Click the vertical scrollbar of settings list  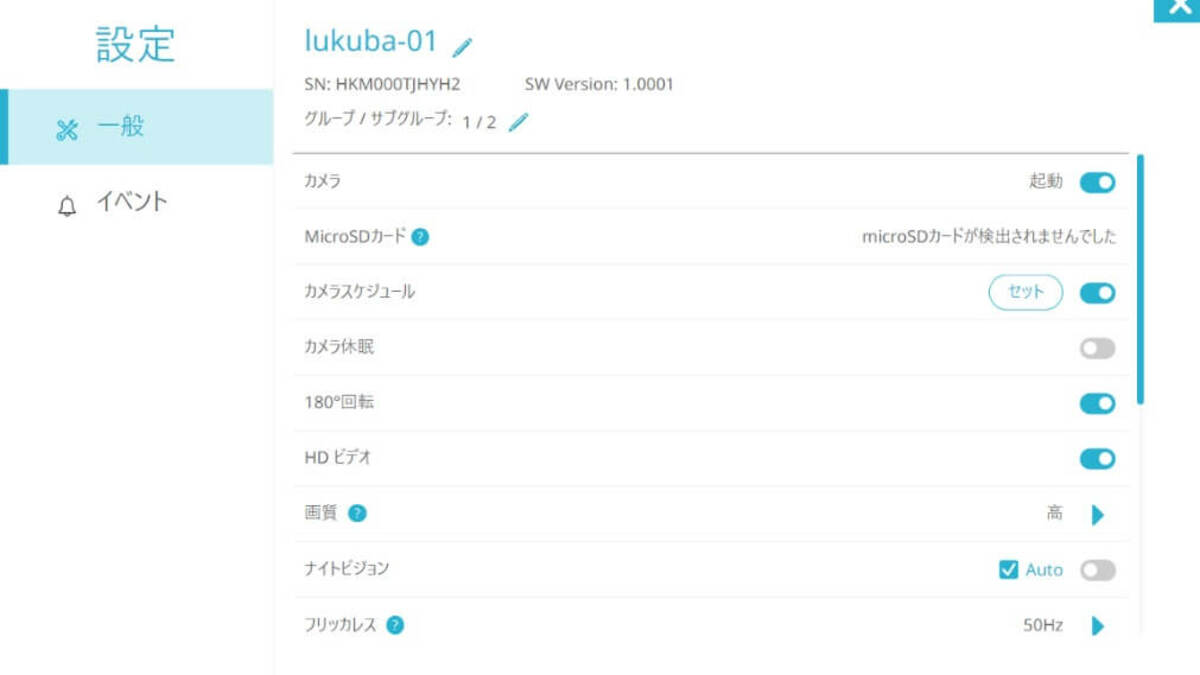(1140, 280)
